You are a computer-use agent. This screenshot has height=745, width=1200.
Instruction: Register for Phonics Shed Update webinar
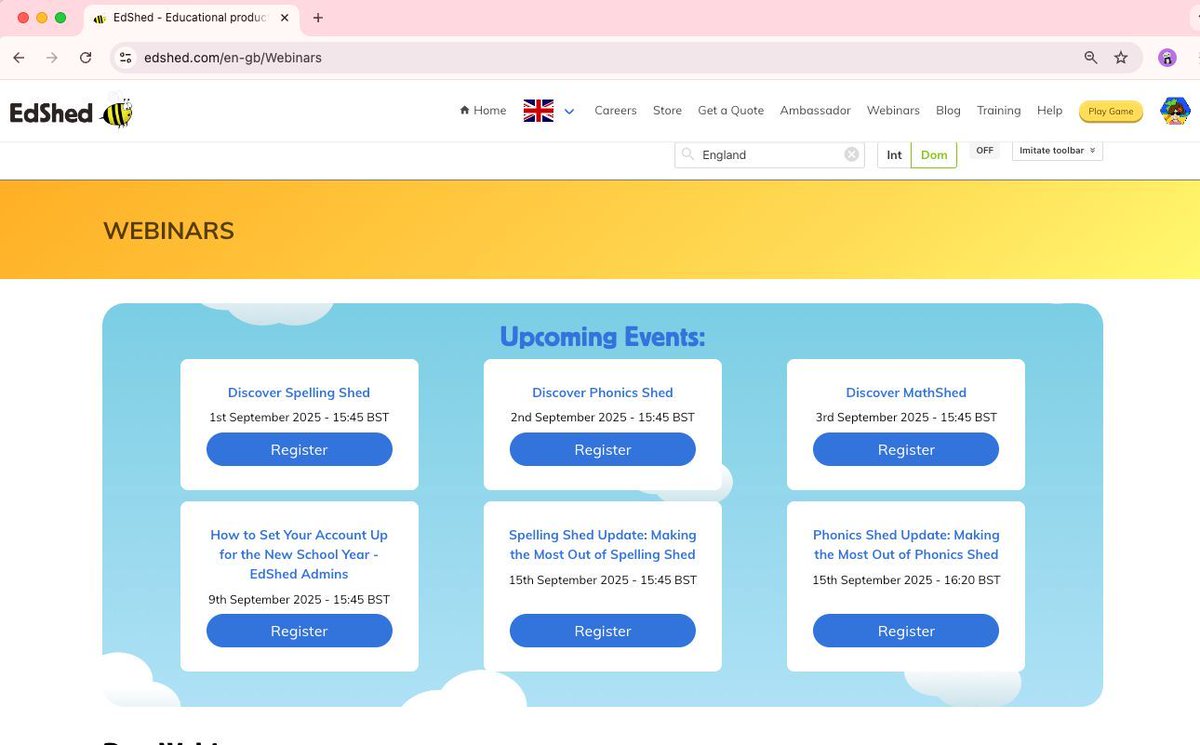pos(906,631)
